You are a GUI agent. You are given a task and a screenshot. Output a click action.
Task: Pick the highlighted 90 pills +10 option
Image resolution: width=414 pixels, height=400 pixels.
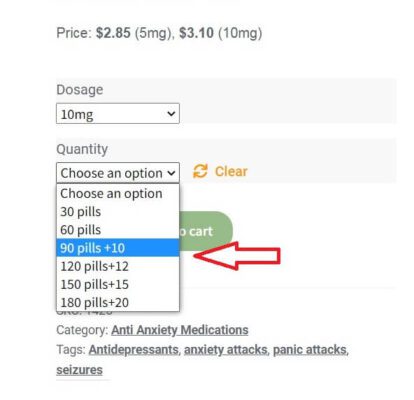click(118, 248)
